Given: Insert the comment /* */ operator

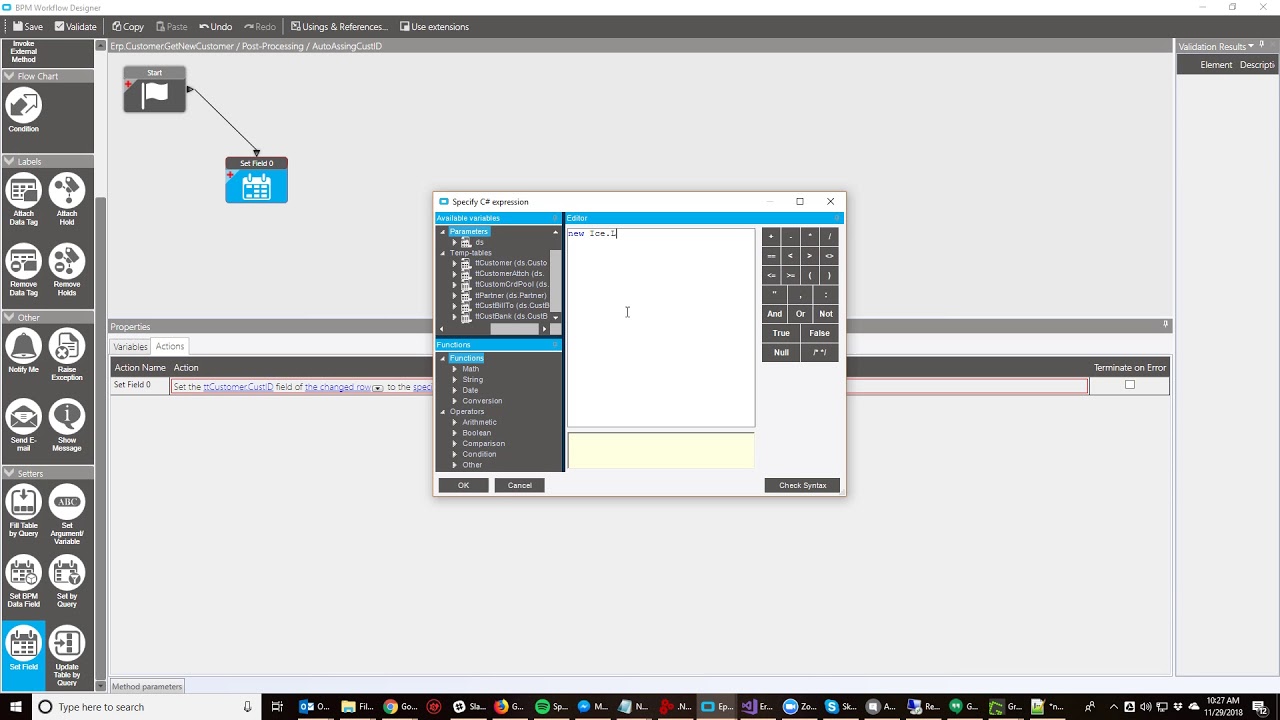Looking at the screenshot, I should pos(820,352).
